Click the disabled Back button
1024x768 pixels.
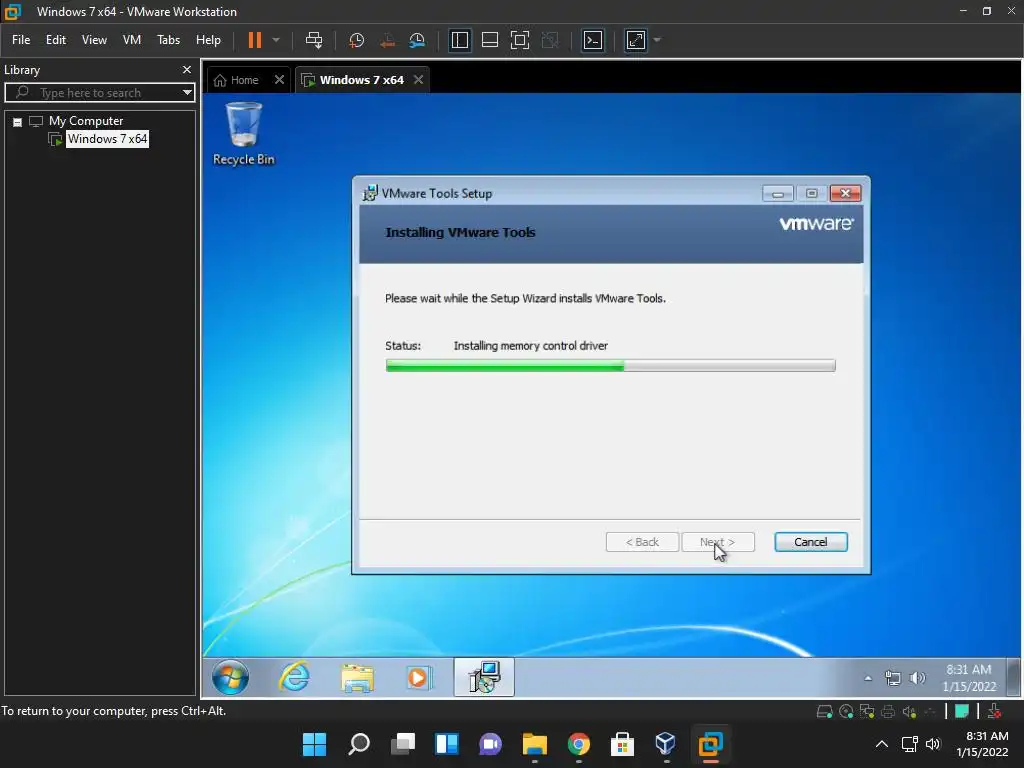point(642,542)
